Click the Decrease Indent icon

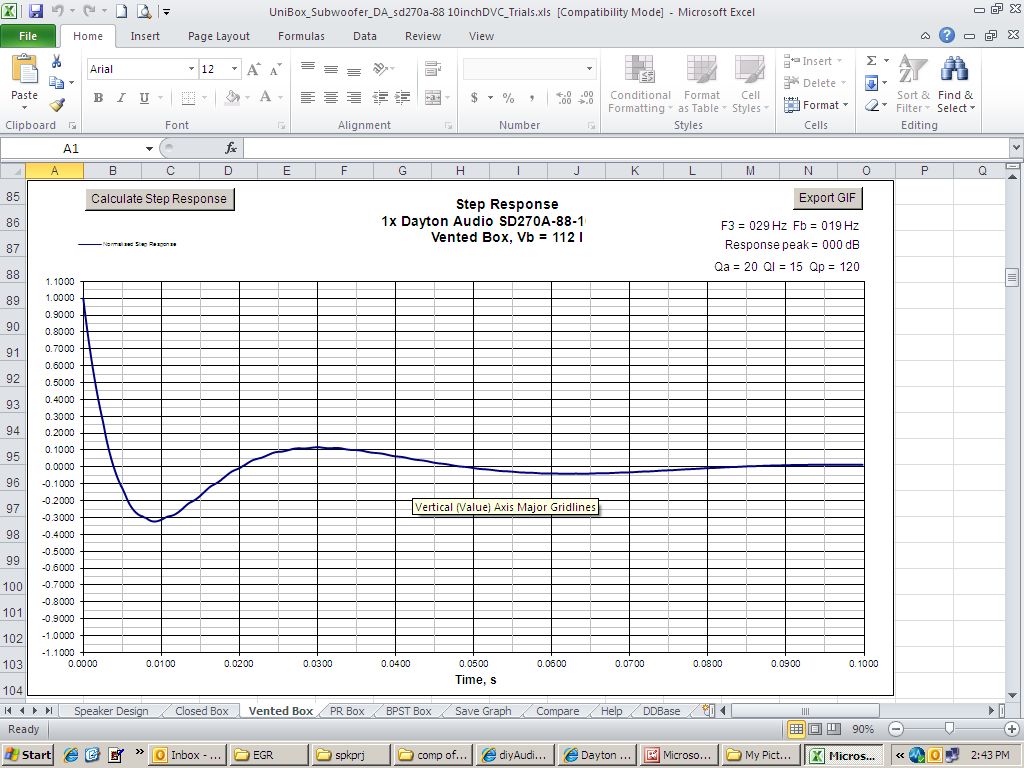click(380, 98)
